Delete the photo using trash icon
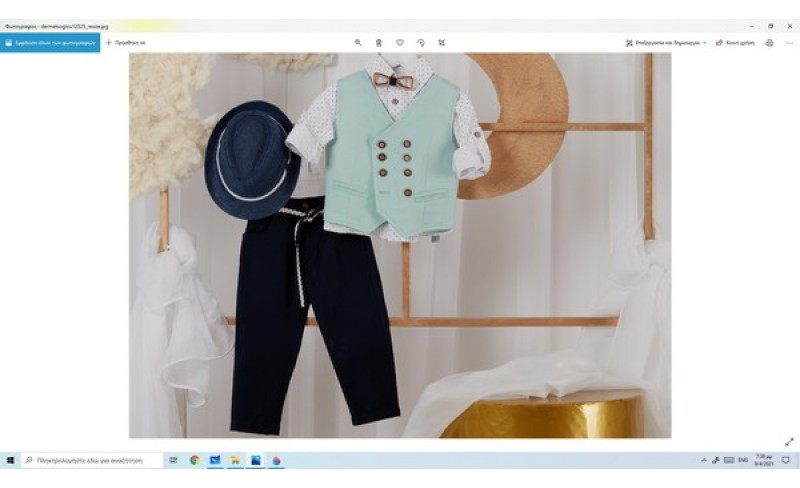The height and width of the screenshot is (488, 800). pos(379,43)
